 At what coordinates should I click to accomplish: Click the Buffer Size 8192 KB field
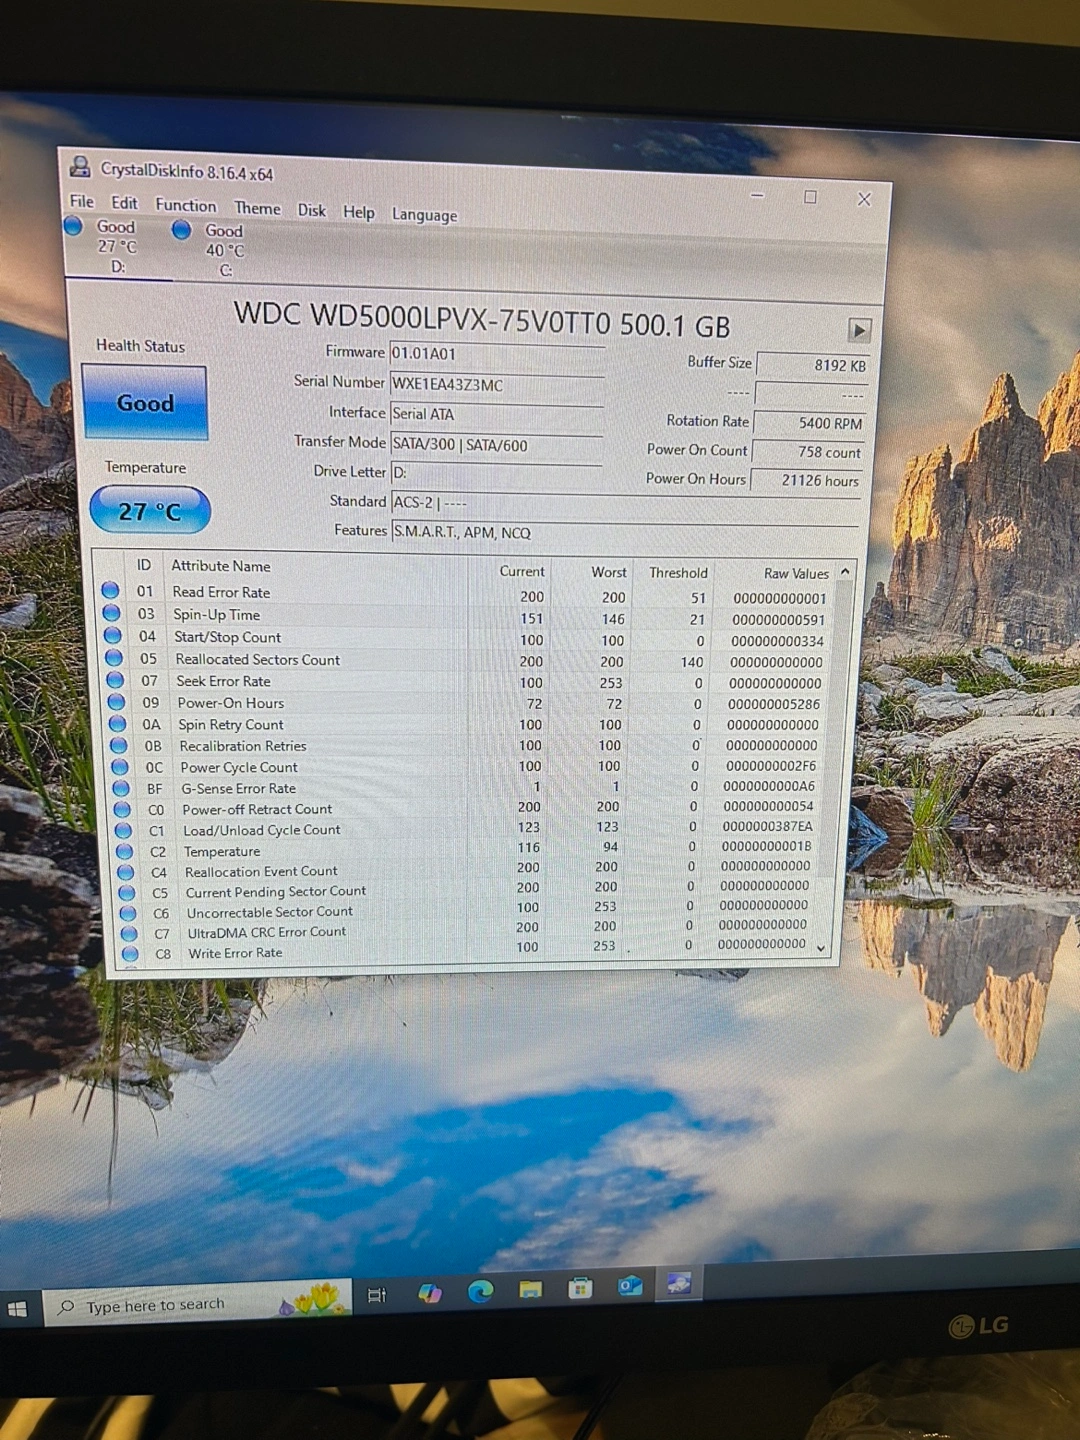(x=813, y=365)
